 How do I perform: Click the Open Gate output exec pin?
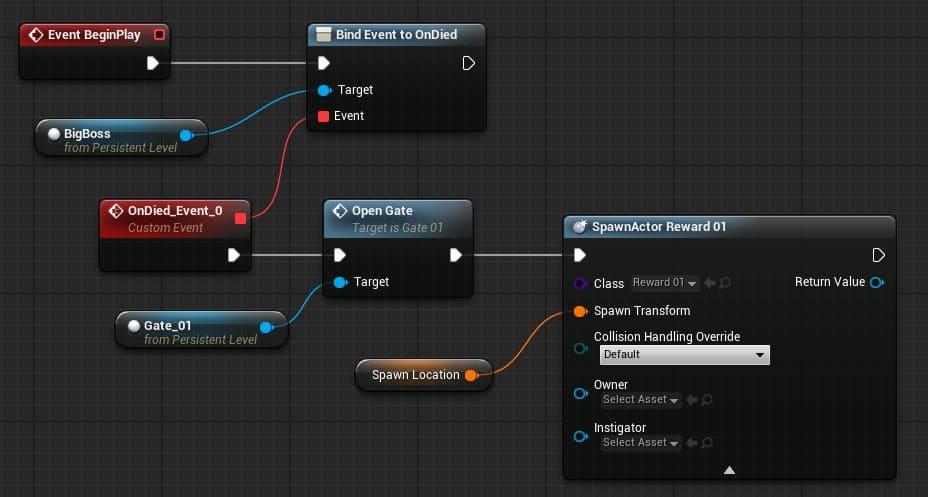455,255
